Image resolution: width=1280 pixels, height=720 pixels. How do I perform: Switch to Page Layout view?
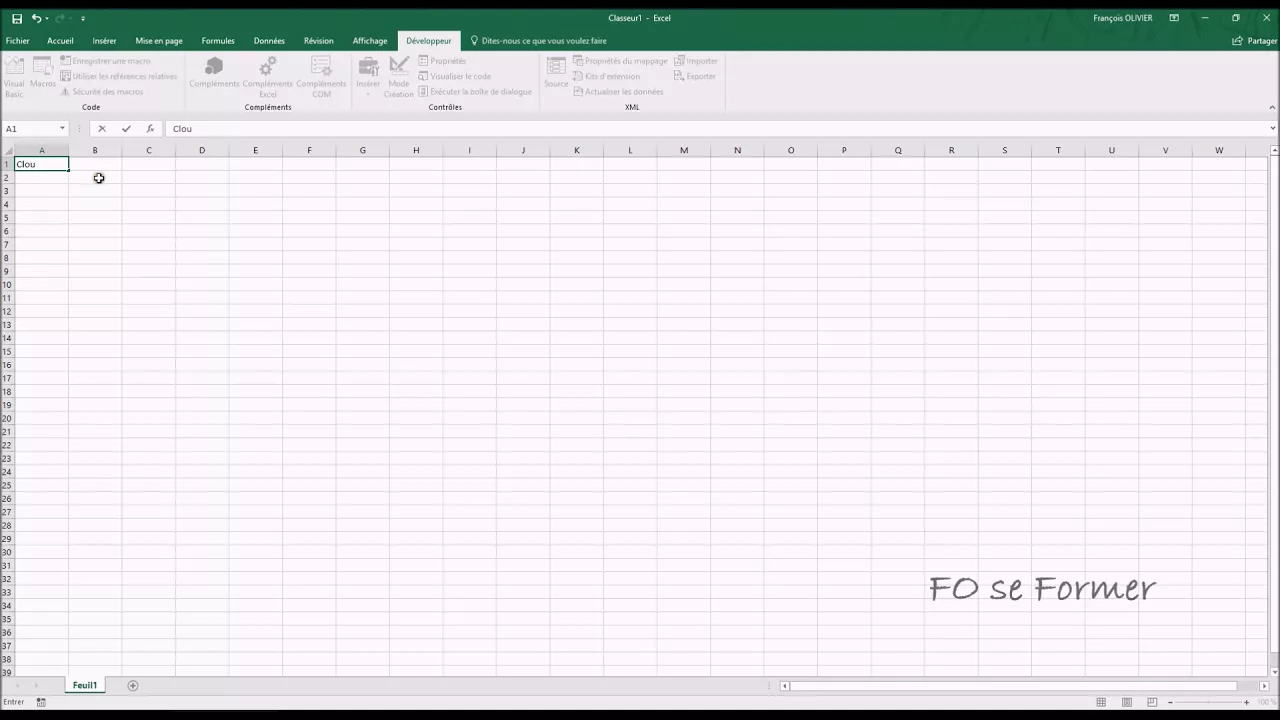coord(1127,703)
